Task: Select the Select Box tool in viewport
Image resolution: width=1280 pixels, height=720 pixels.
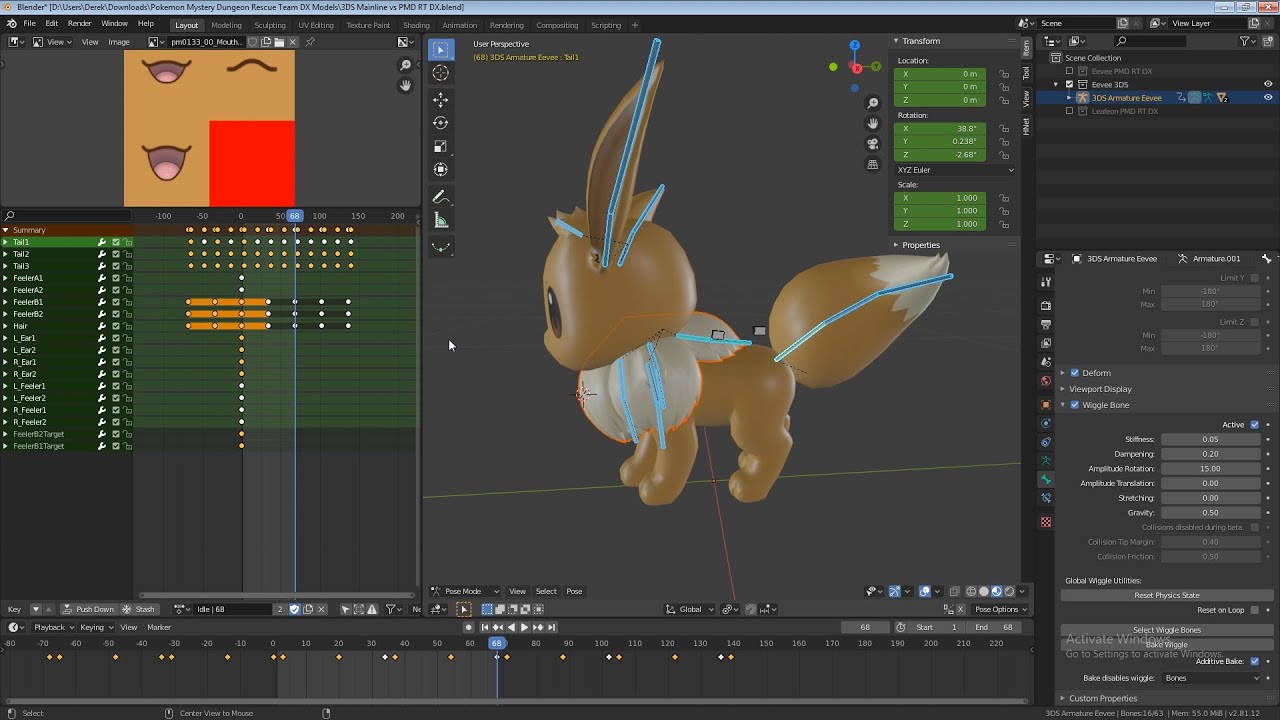Action: click(x=441, y=49)
